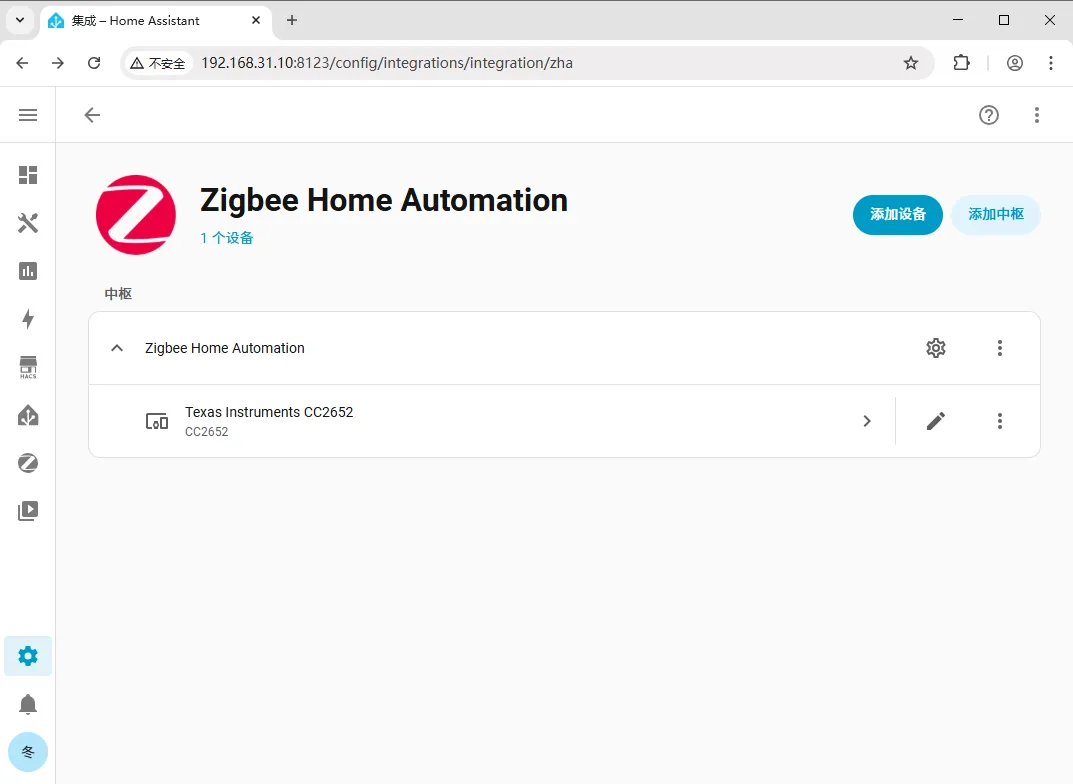Open CC2652 device details chevron
The width and height of the screenshot is (1073, 784).
(867, 421)
